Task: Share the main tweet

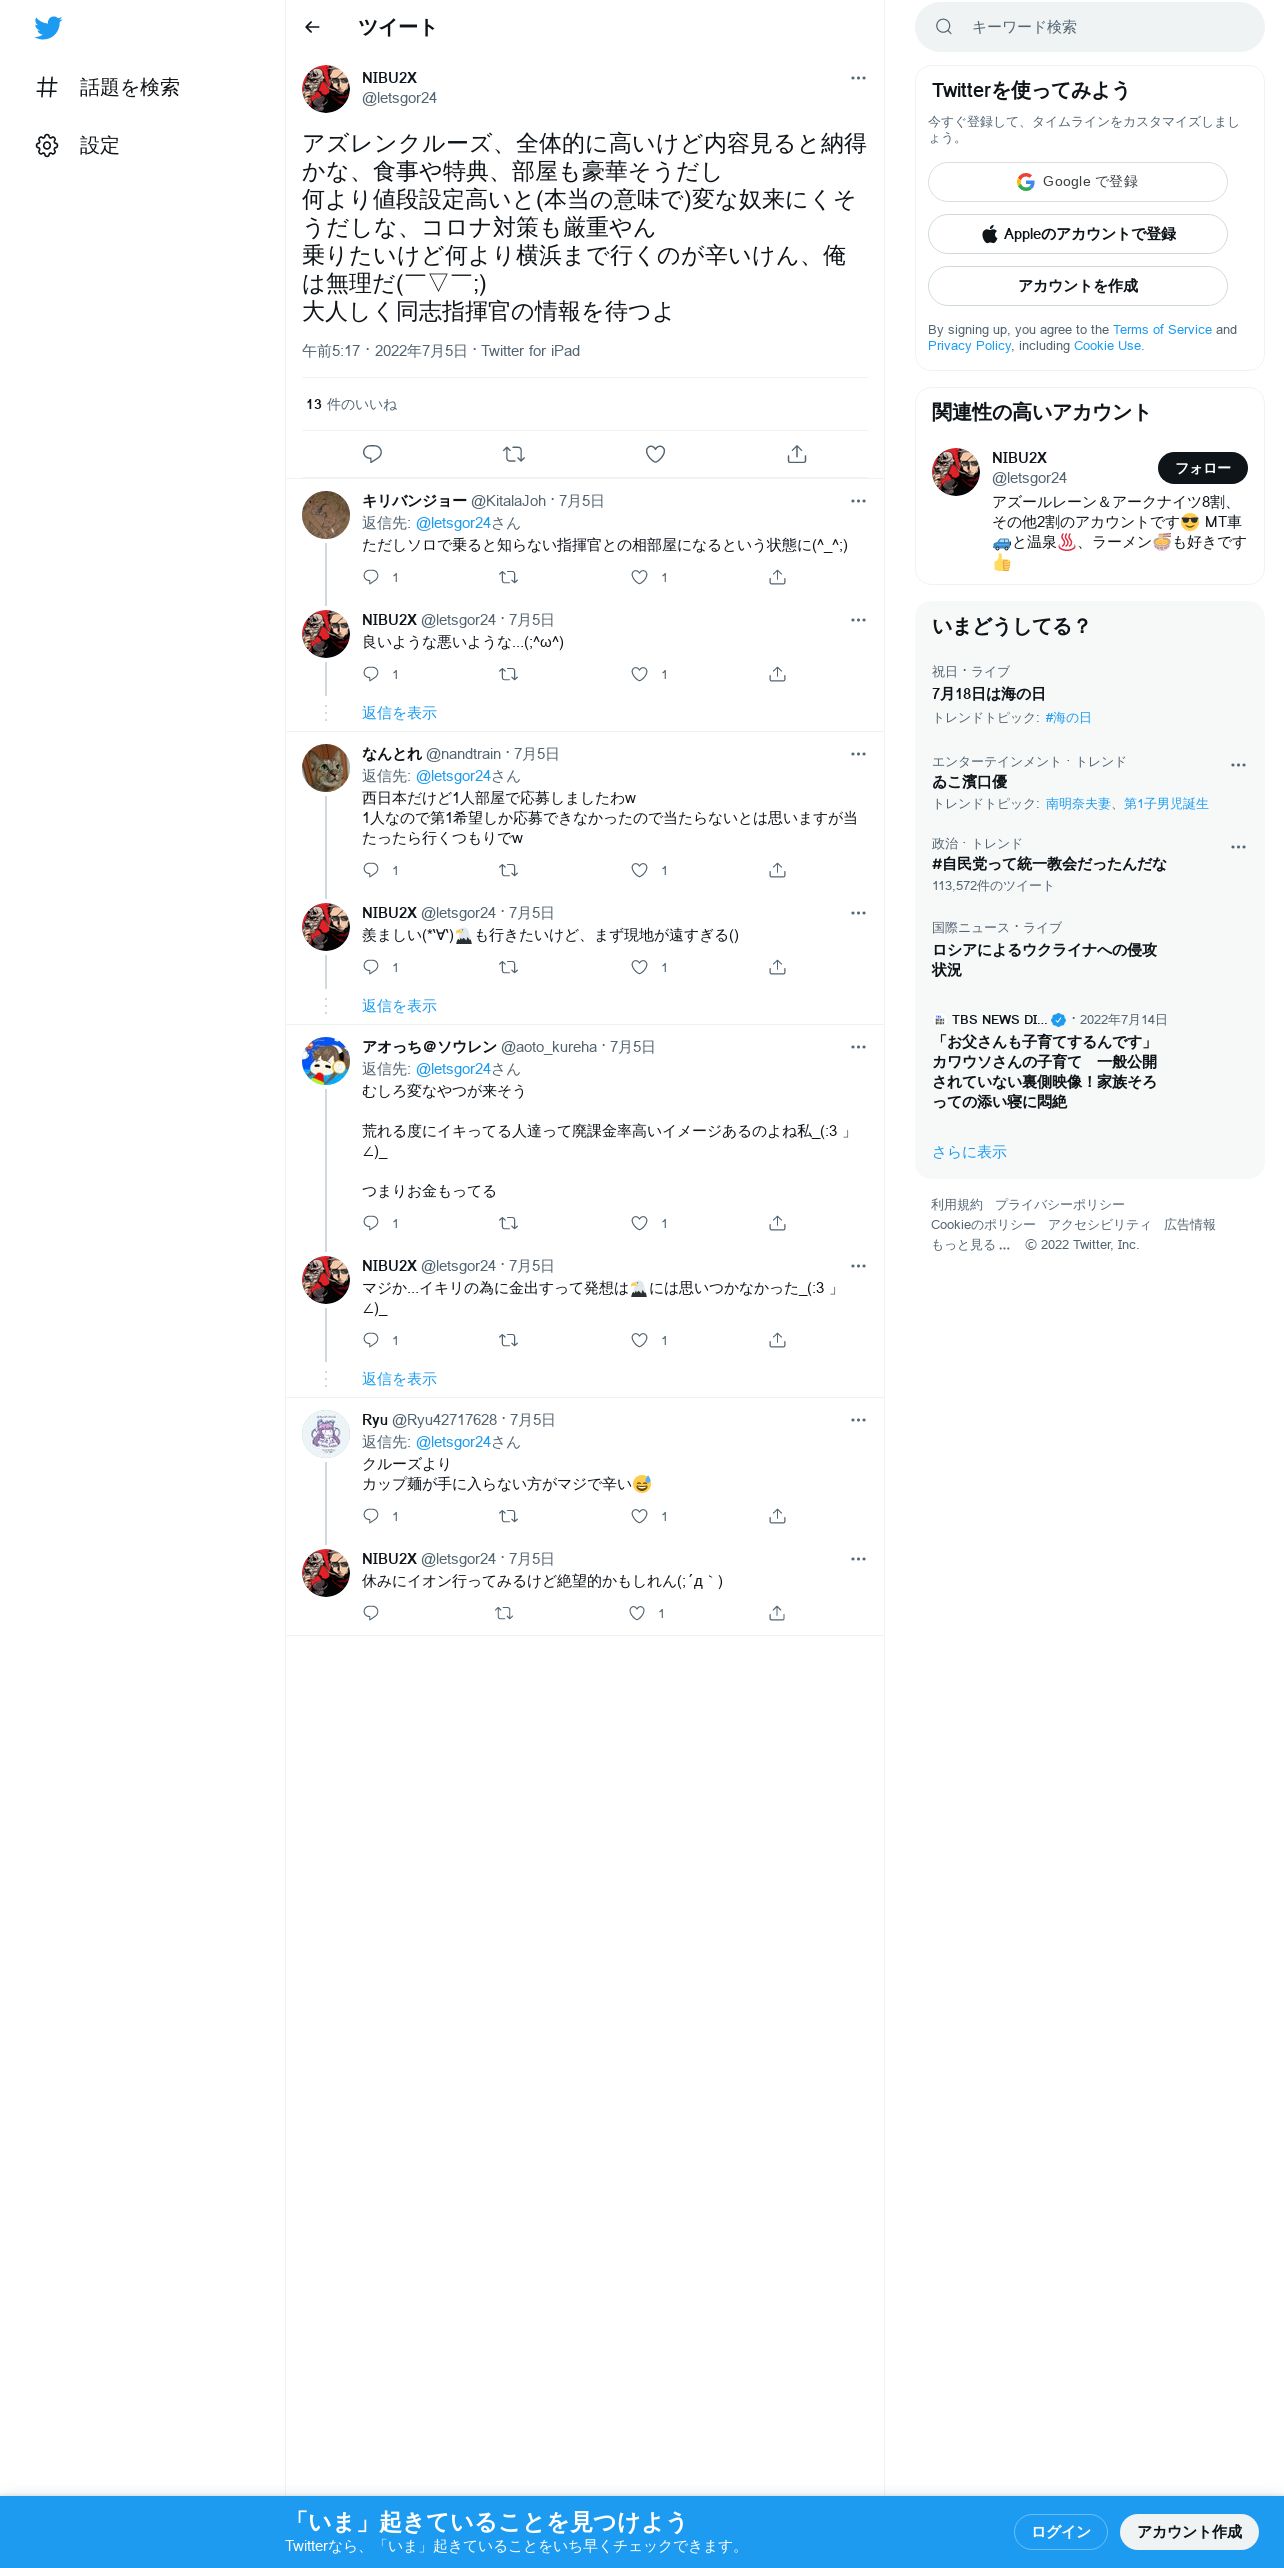Action: 797,454
